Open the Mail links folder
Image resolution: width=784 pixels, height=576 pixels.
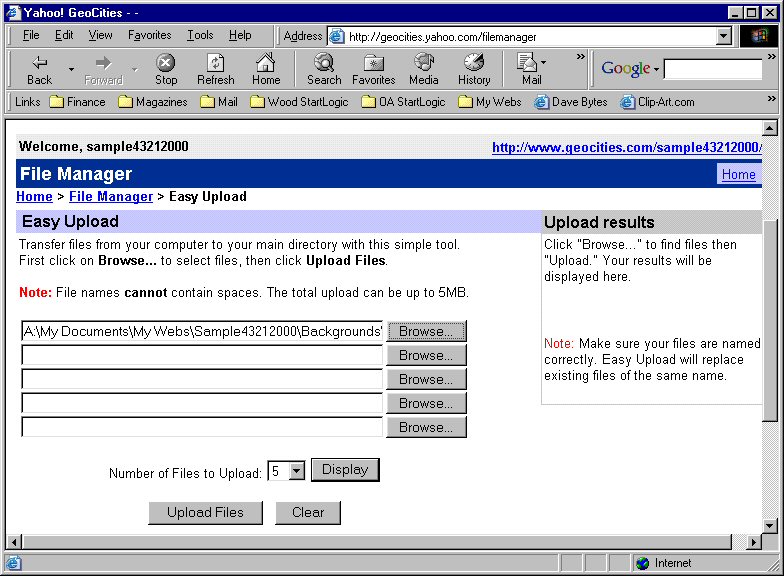(x=219, y=102)
